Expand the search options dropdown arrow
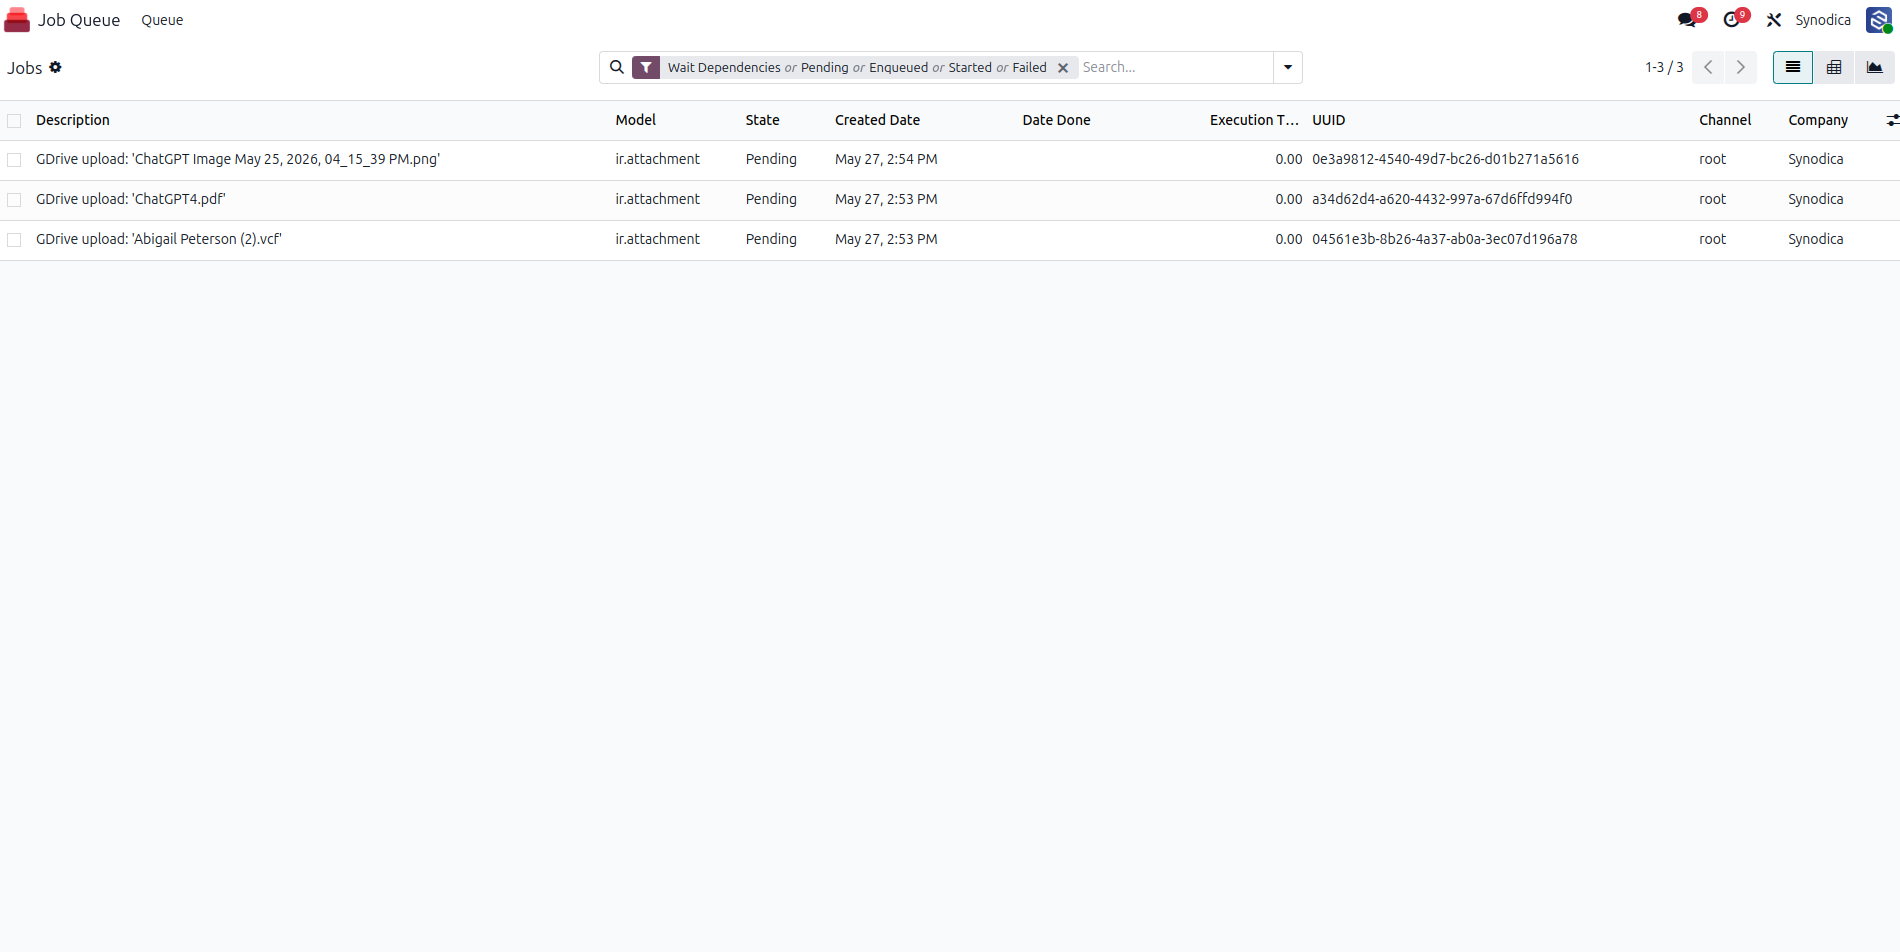1900x952 pixels. point(1288,67)
